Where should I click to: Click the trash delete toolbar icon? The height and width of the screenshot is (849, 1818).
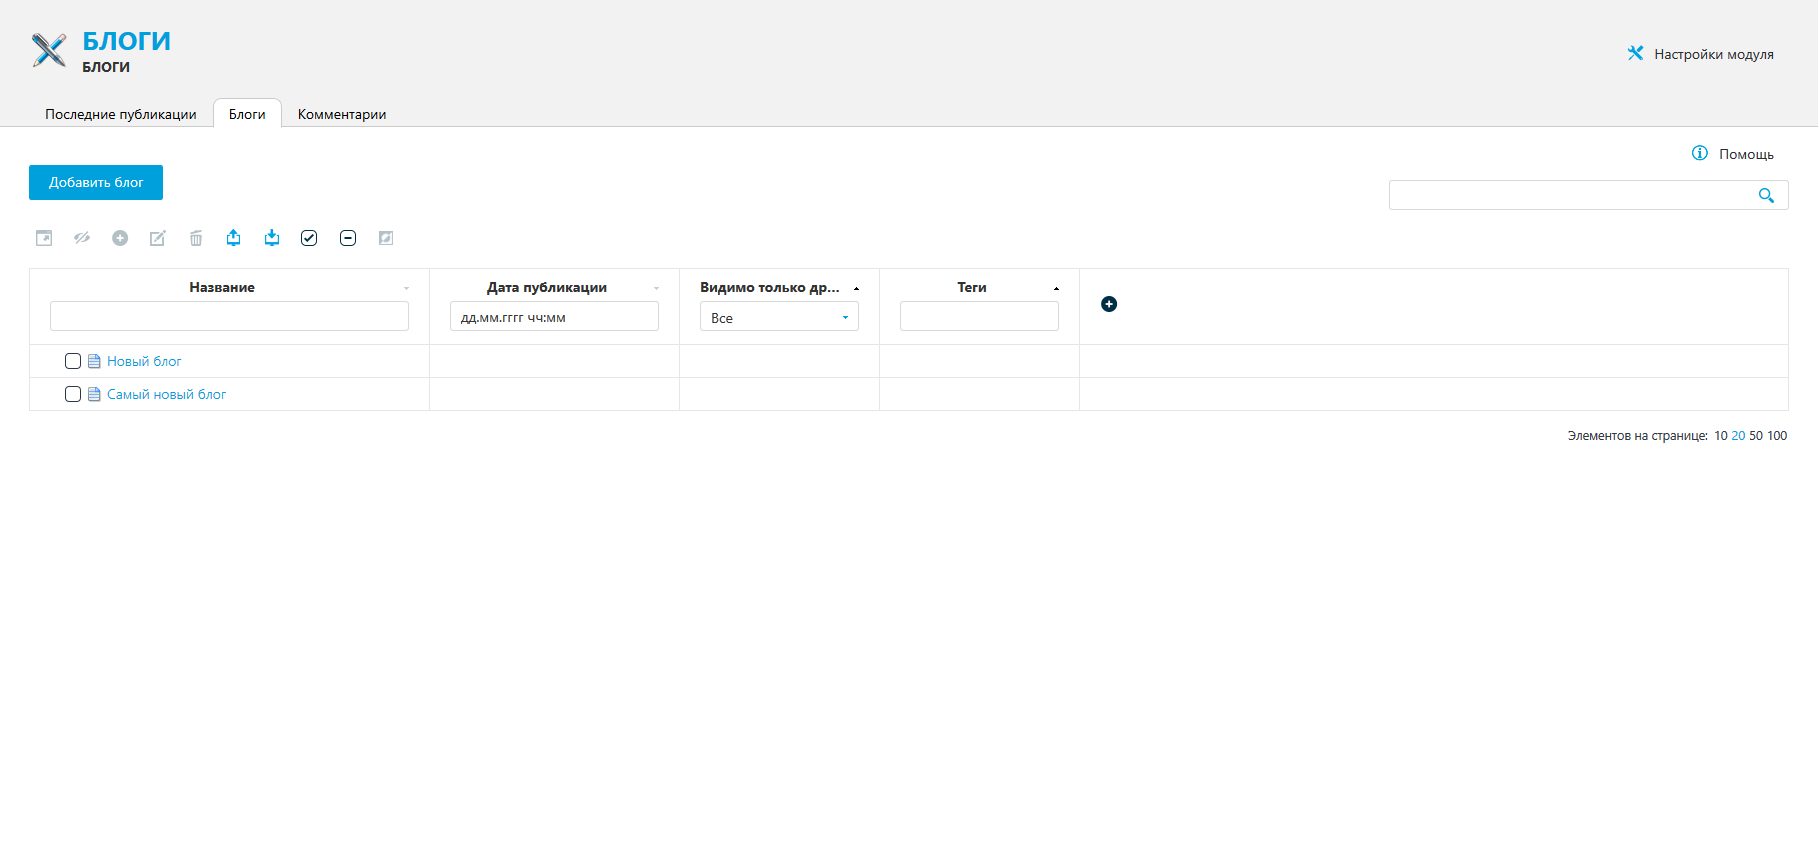pos(196,238)
